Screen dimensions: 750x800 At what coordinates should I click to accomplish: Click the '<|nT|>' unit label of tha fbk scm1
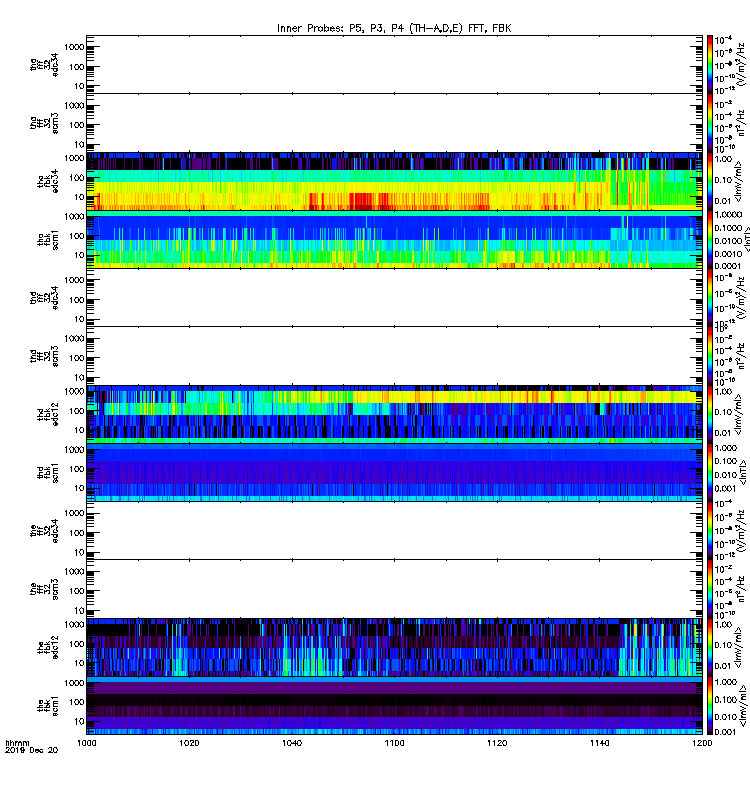tap(747, 240)
